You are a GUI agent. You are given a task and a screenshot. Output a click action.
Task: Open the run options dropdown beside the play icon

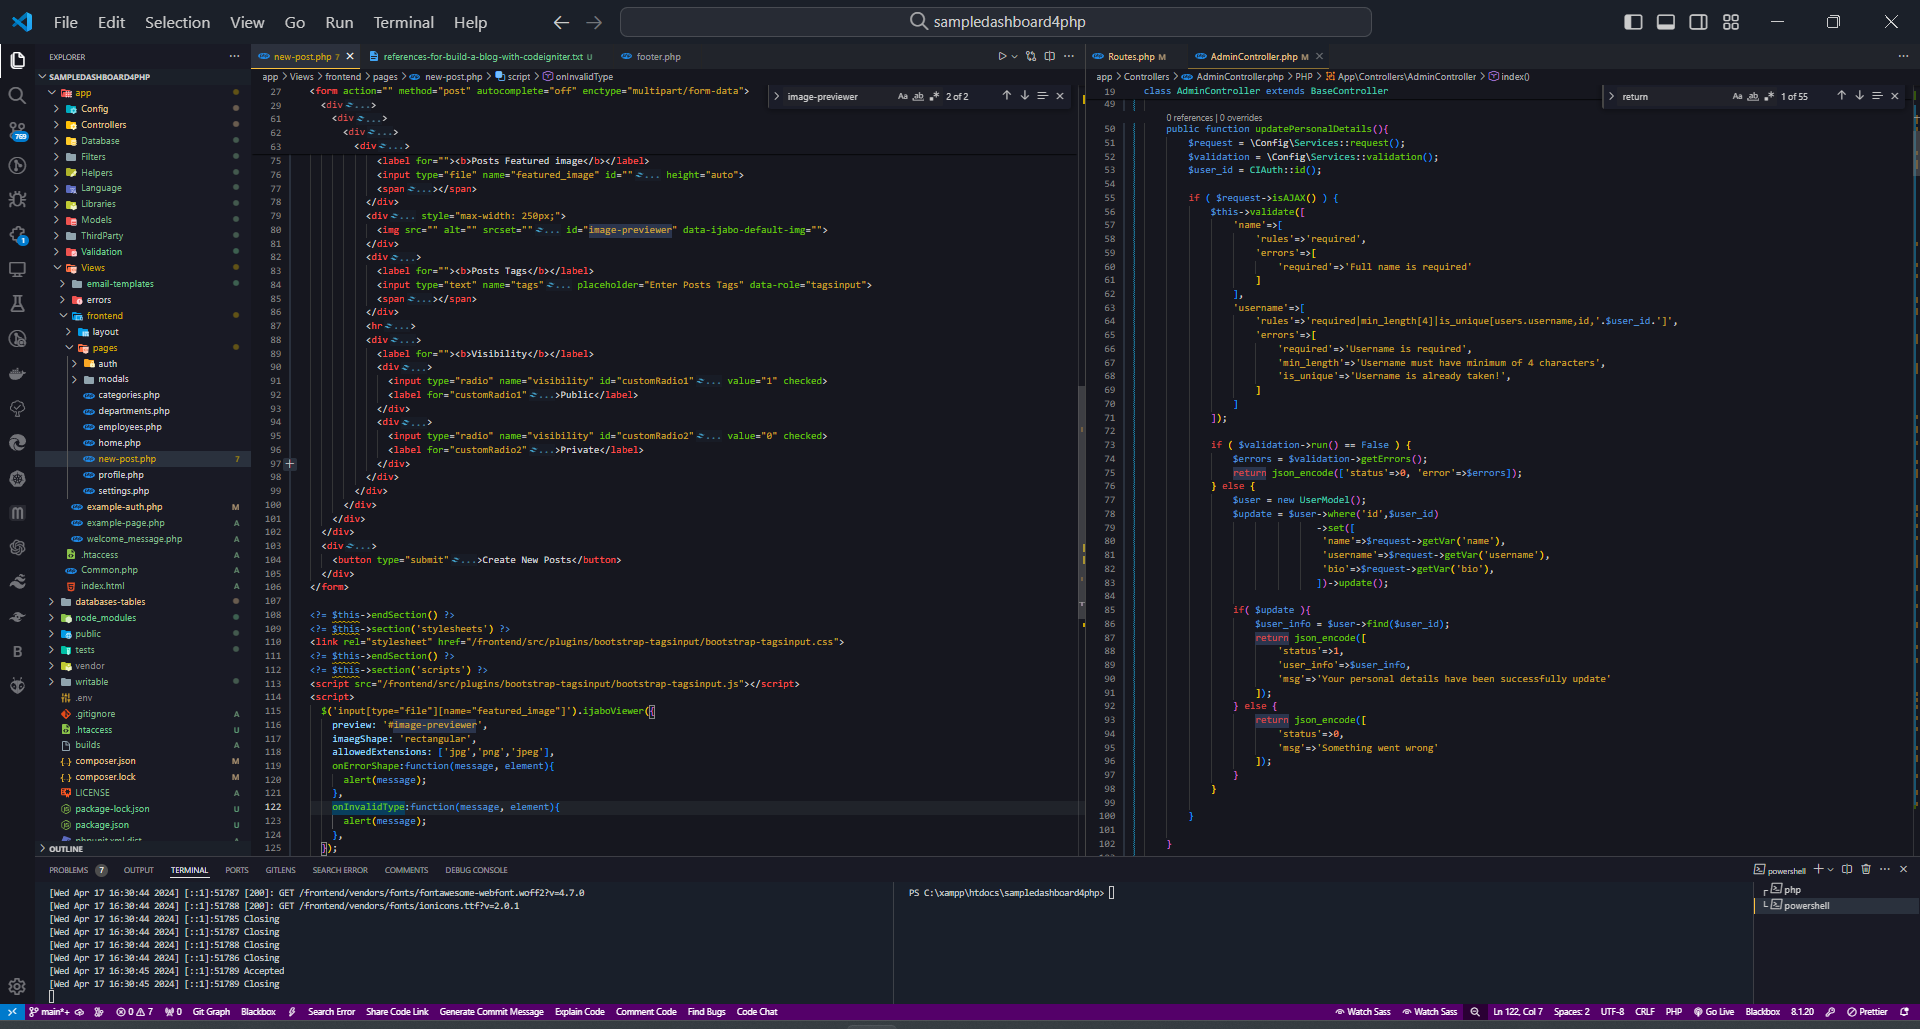[x=1014, y=57]
